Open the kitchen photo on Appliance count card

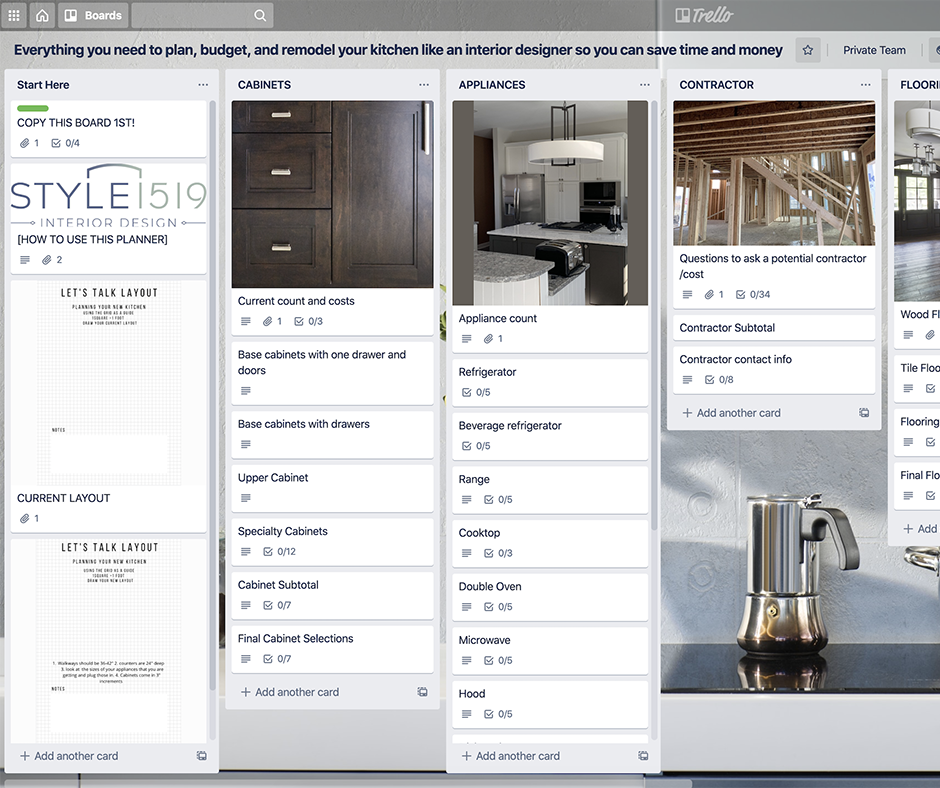(550, 203)
